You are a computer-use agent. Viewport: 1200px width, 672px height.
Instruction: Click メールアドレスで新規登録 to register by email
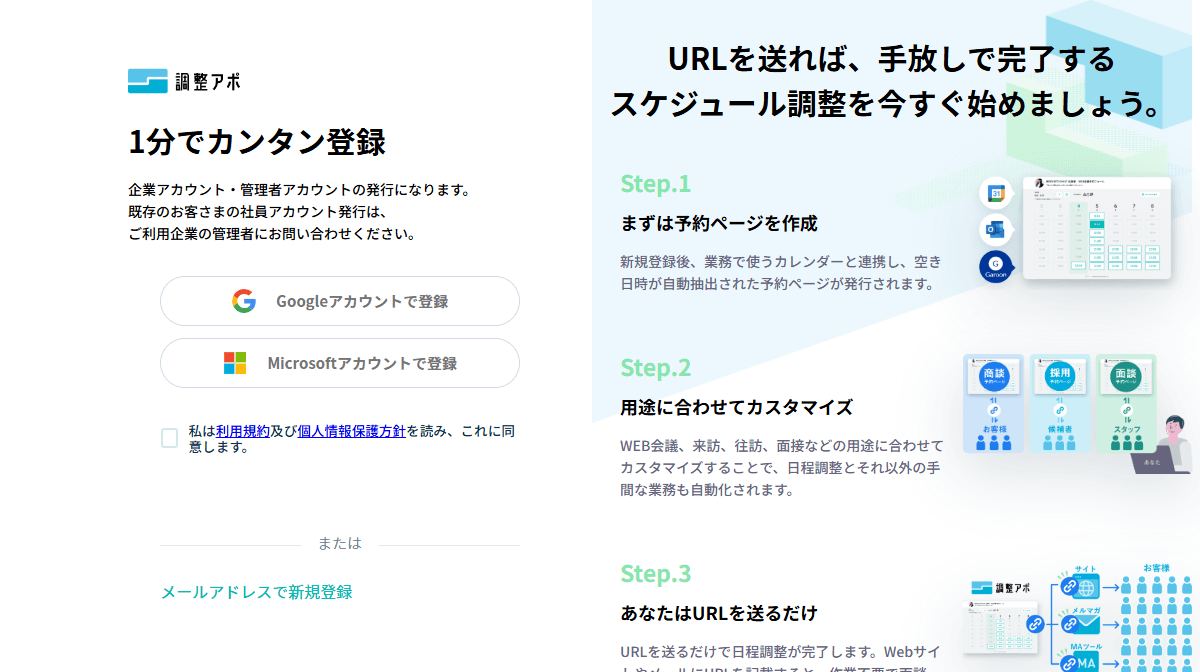pos(258,592)
